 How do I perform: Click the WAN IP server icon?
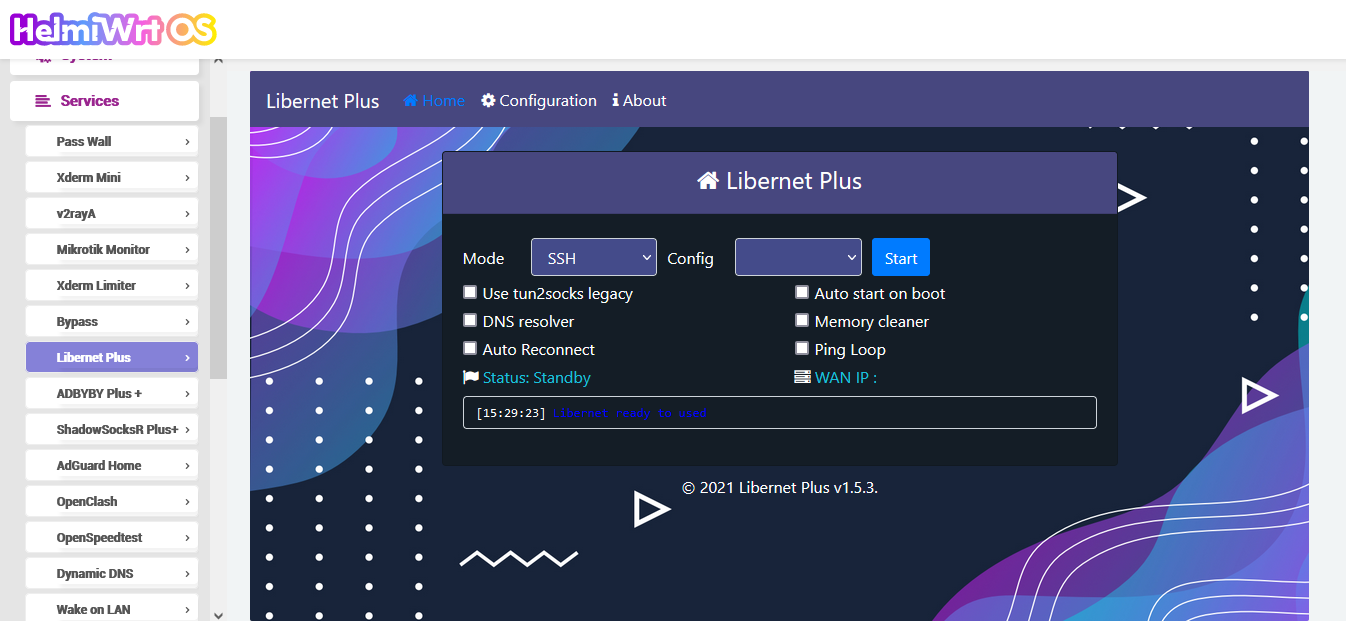[802, 377]
